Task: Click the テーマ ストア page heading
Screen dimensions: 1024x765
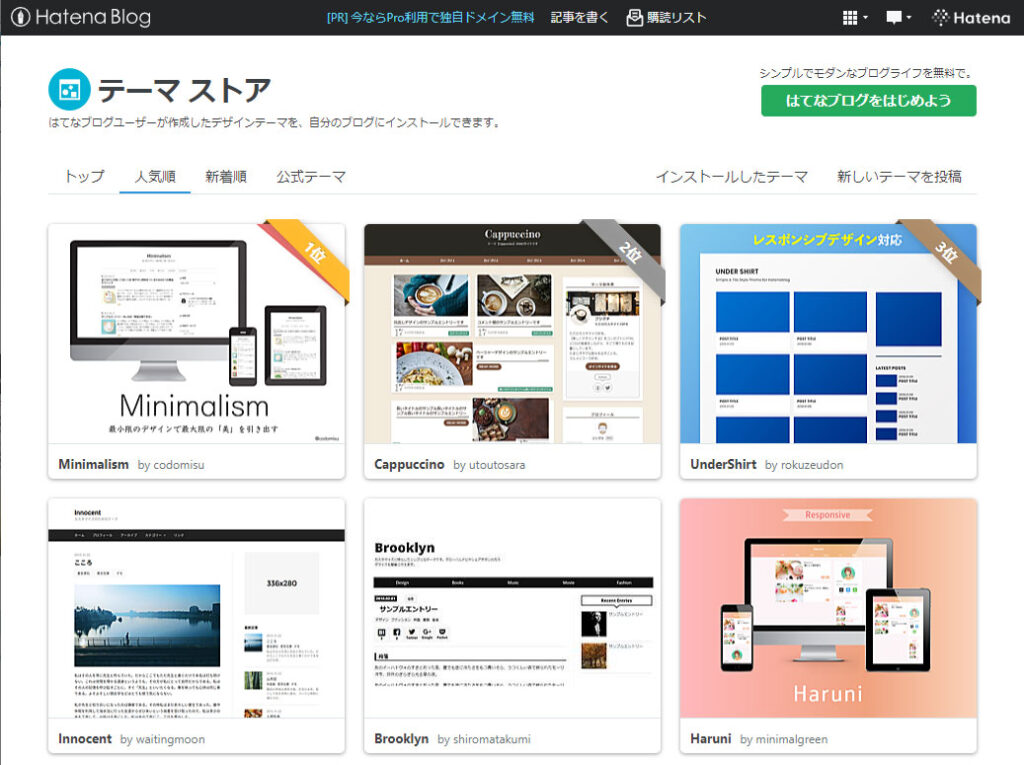Action: (x=184, y=90)
